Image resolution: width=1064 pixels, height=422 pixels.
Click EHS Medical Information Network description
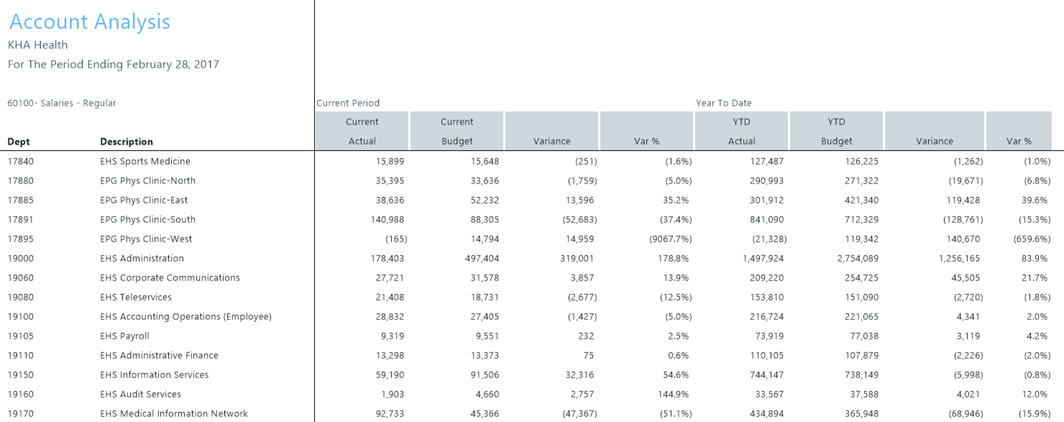(x=174, y=414)
